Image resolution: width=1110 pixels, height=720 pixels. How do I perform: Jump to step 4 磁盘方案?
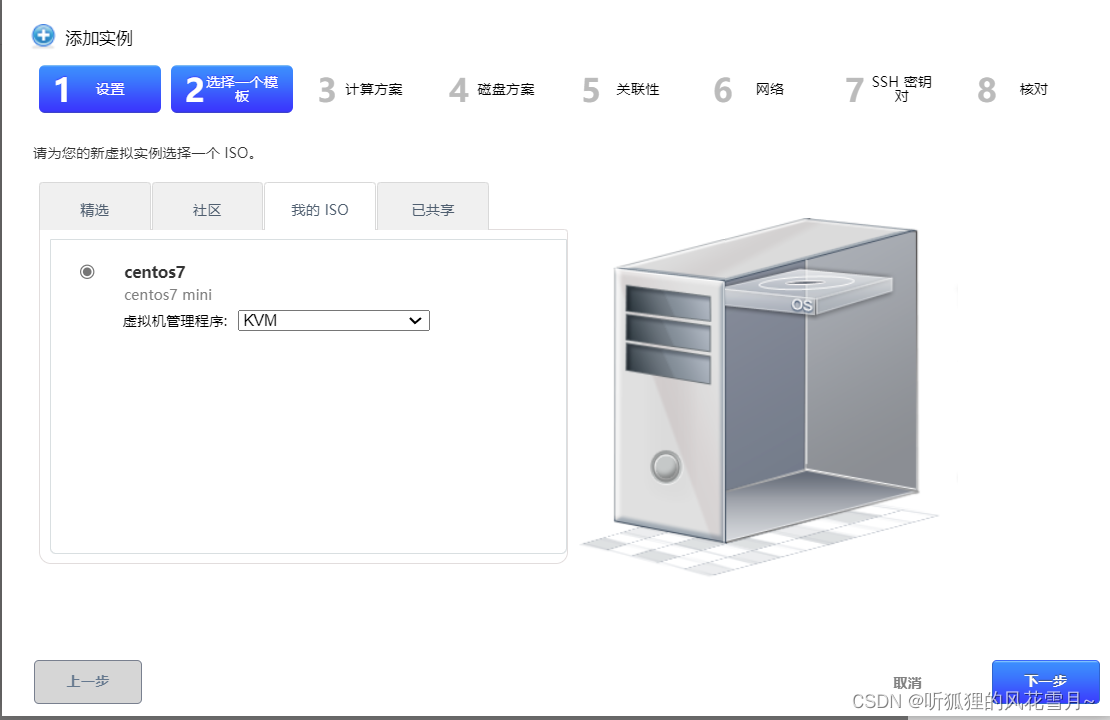[493, 90]
